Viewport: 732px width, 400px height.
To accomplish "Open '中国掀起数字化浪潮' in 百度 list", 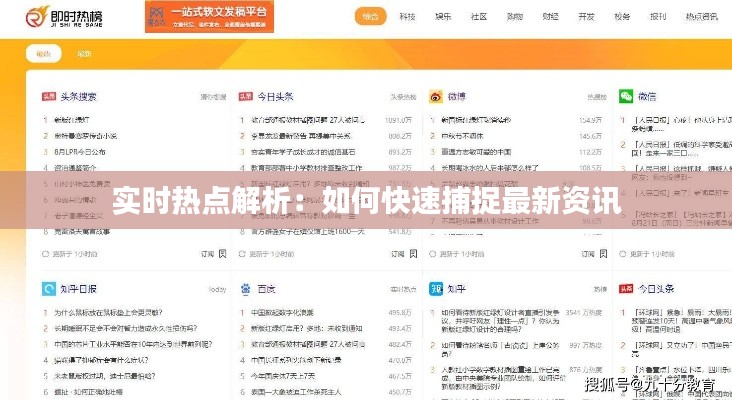I will point(282,312).
